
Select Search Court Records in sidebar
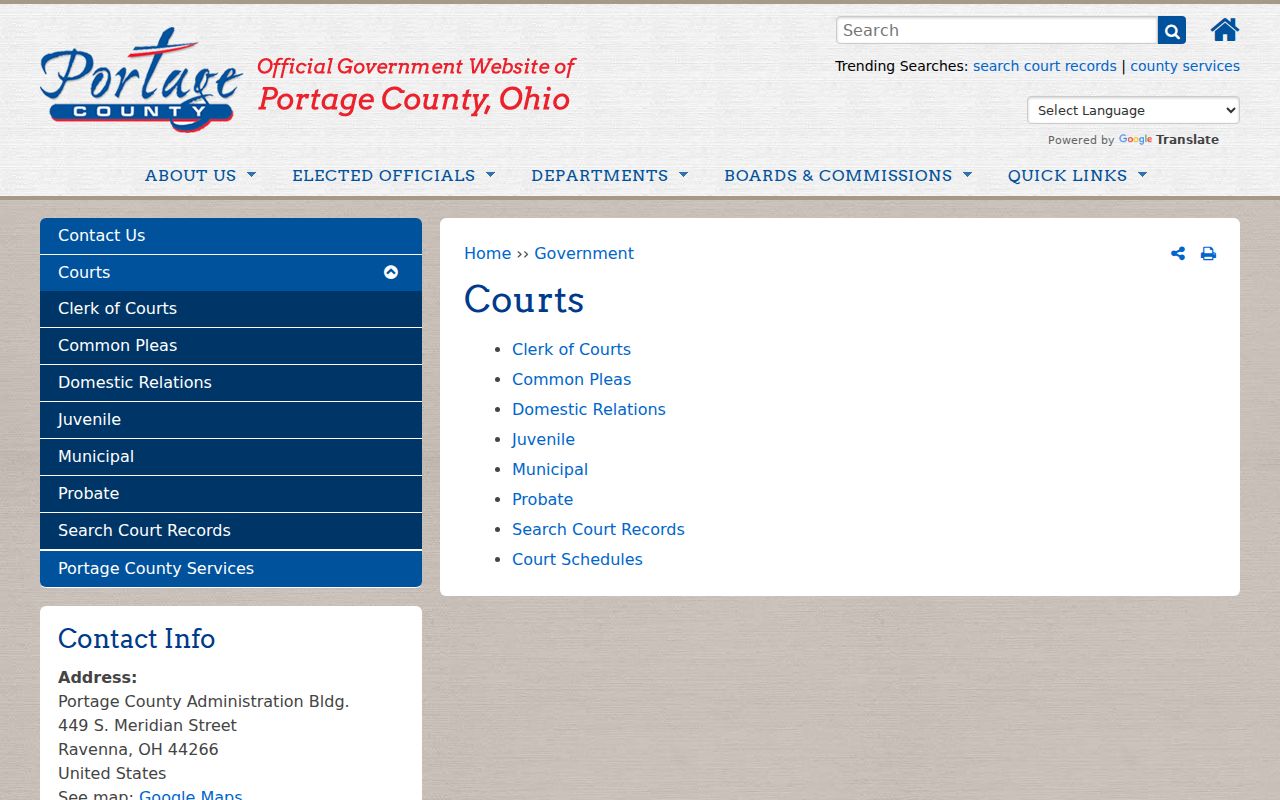pos(231,531)
